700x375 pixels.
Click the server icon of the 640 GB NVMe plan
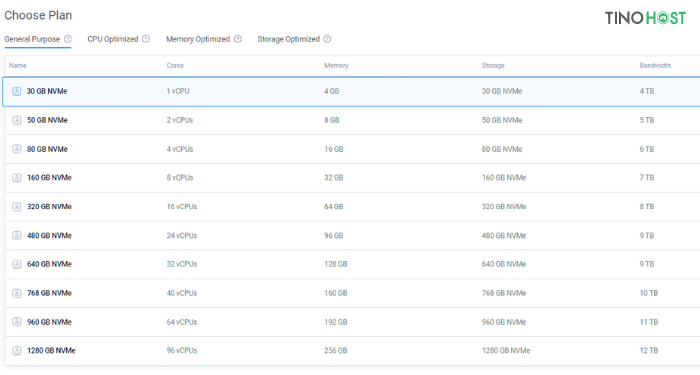tap(17, 264)
